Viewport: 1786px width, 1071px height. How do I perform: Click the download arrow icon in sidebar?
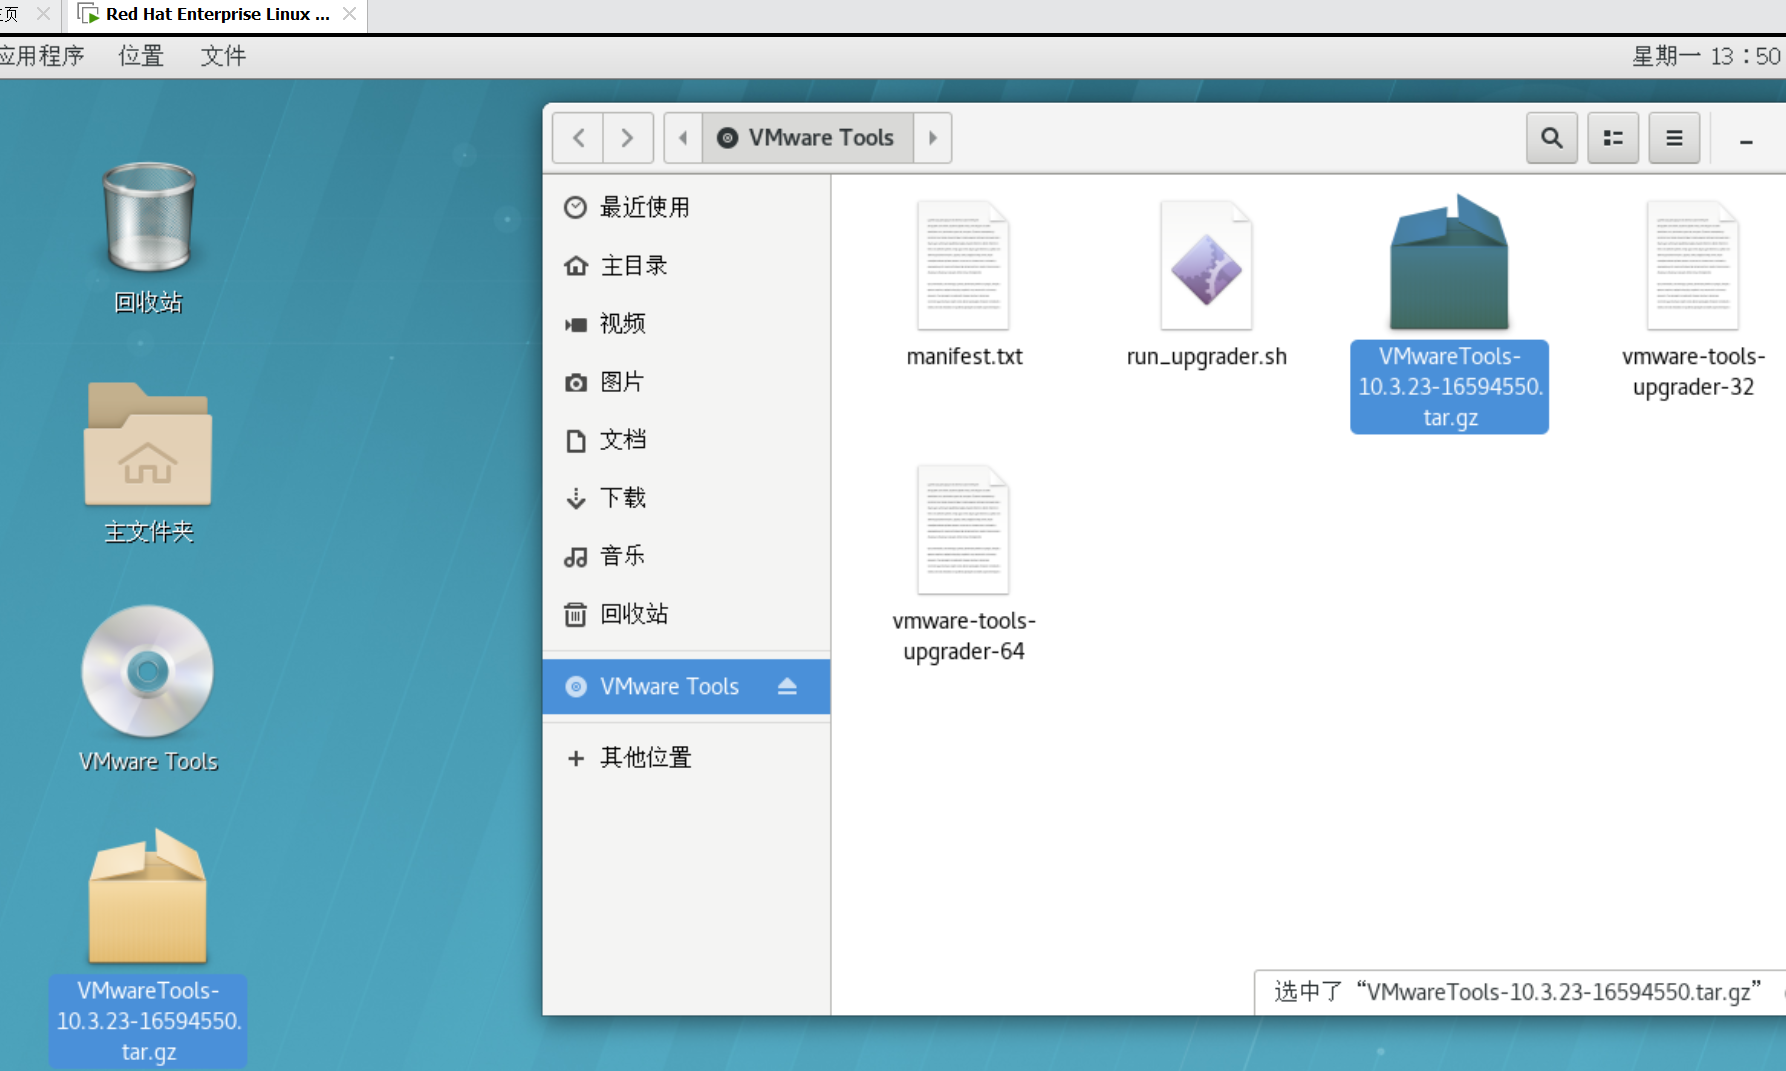point(575,498)
